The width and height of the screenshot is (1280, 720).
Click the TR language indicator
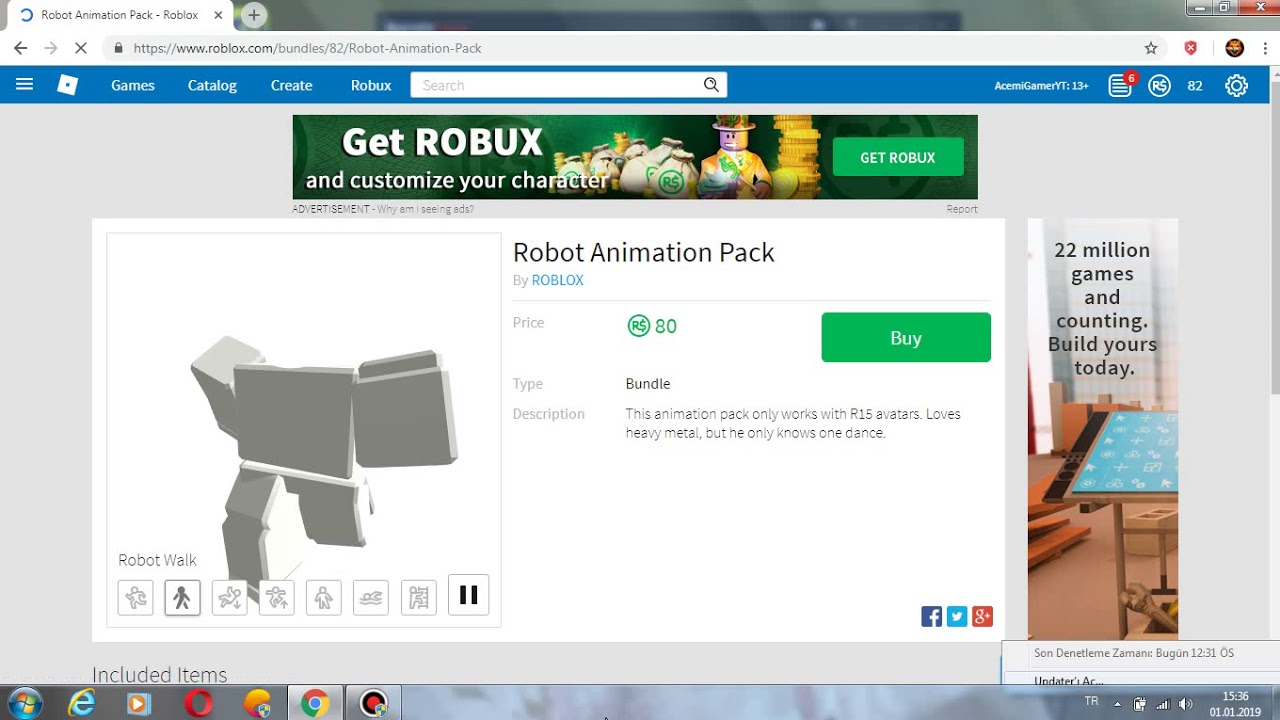pos(1091,702)
